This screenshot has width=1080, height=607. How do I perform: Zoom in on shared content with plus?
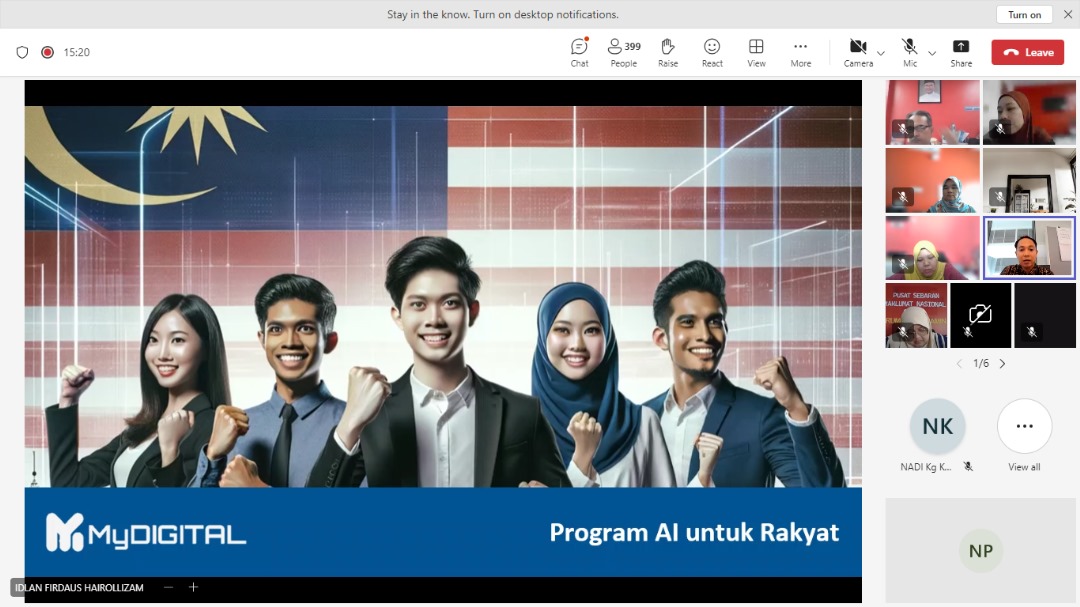pyautogui.click(x=194, y=588)
